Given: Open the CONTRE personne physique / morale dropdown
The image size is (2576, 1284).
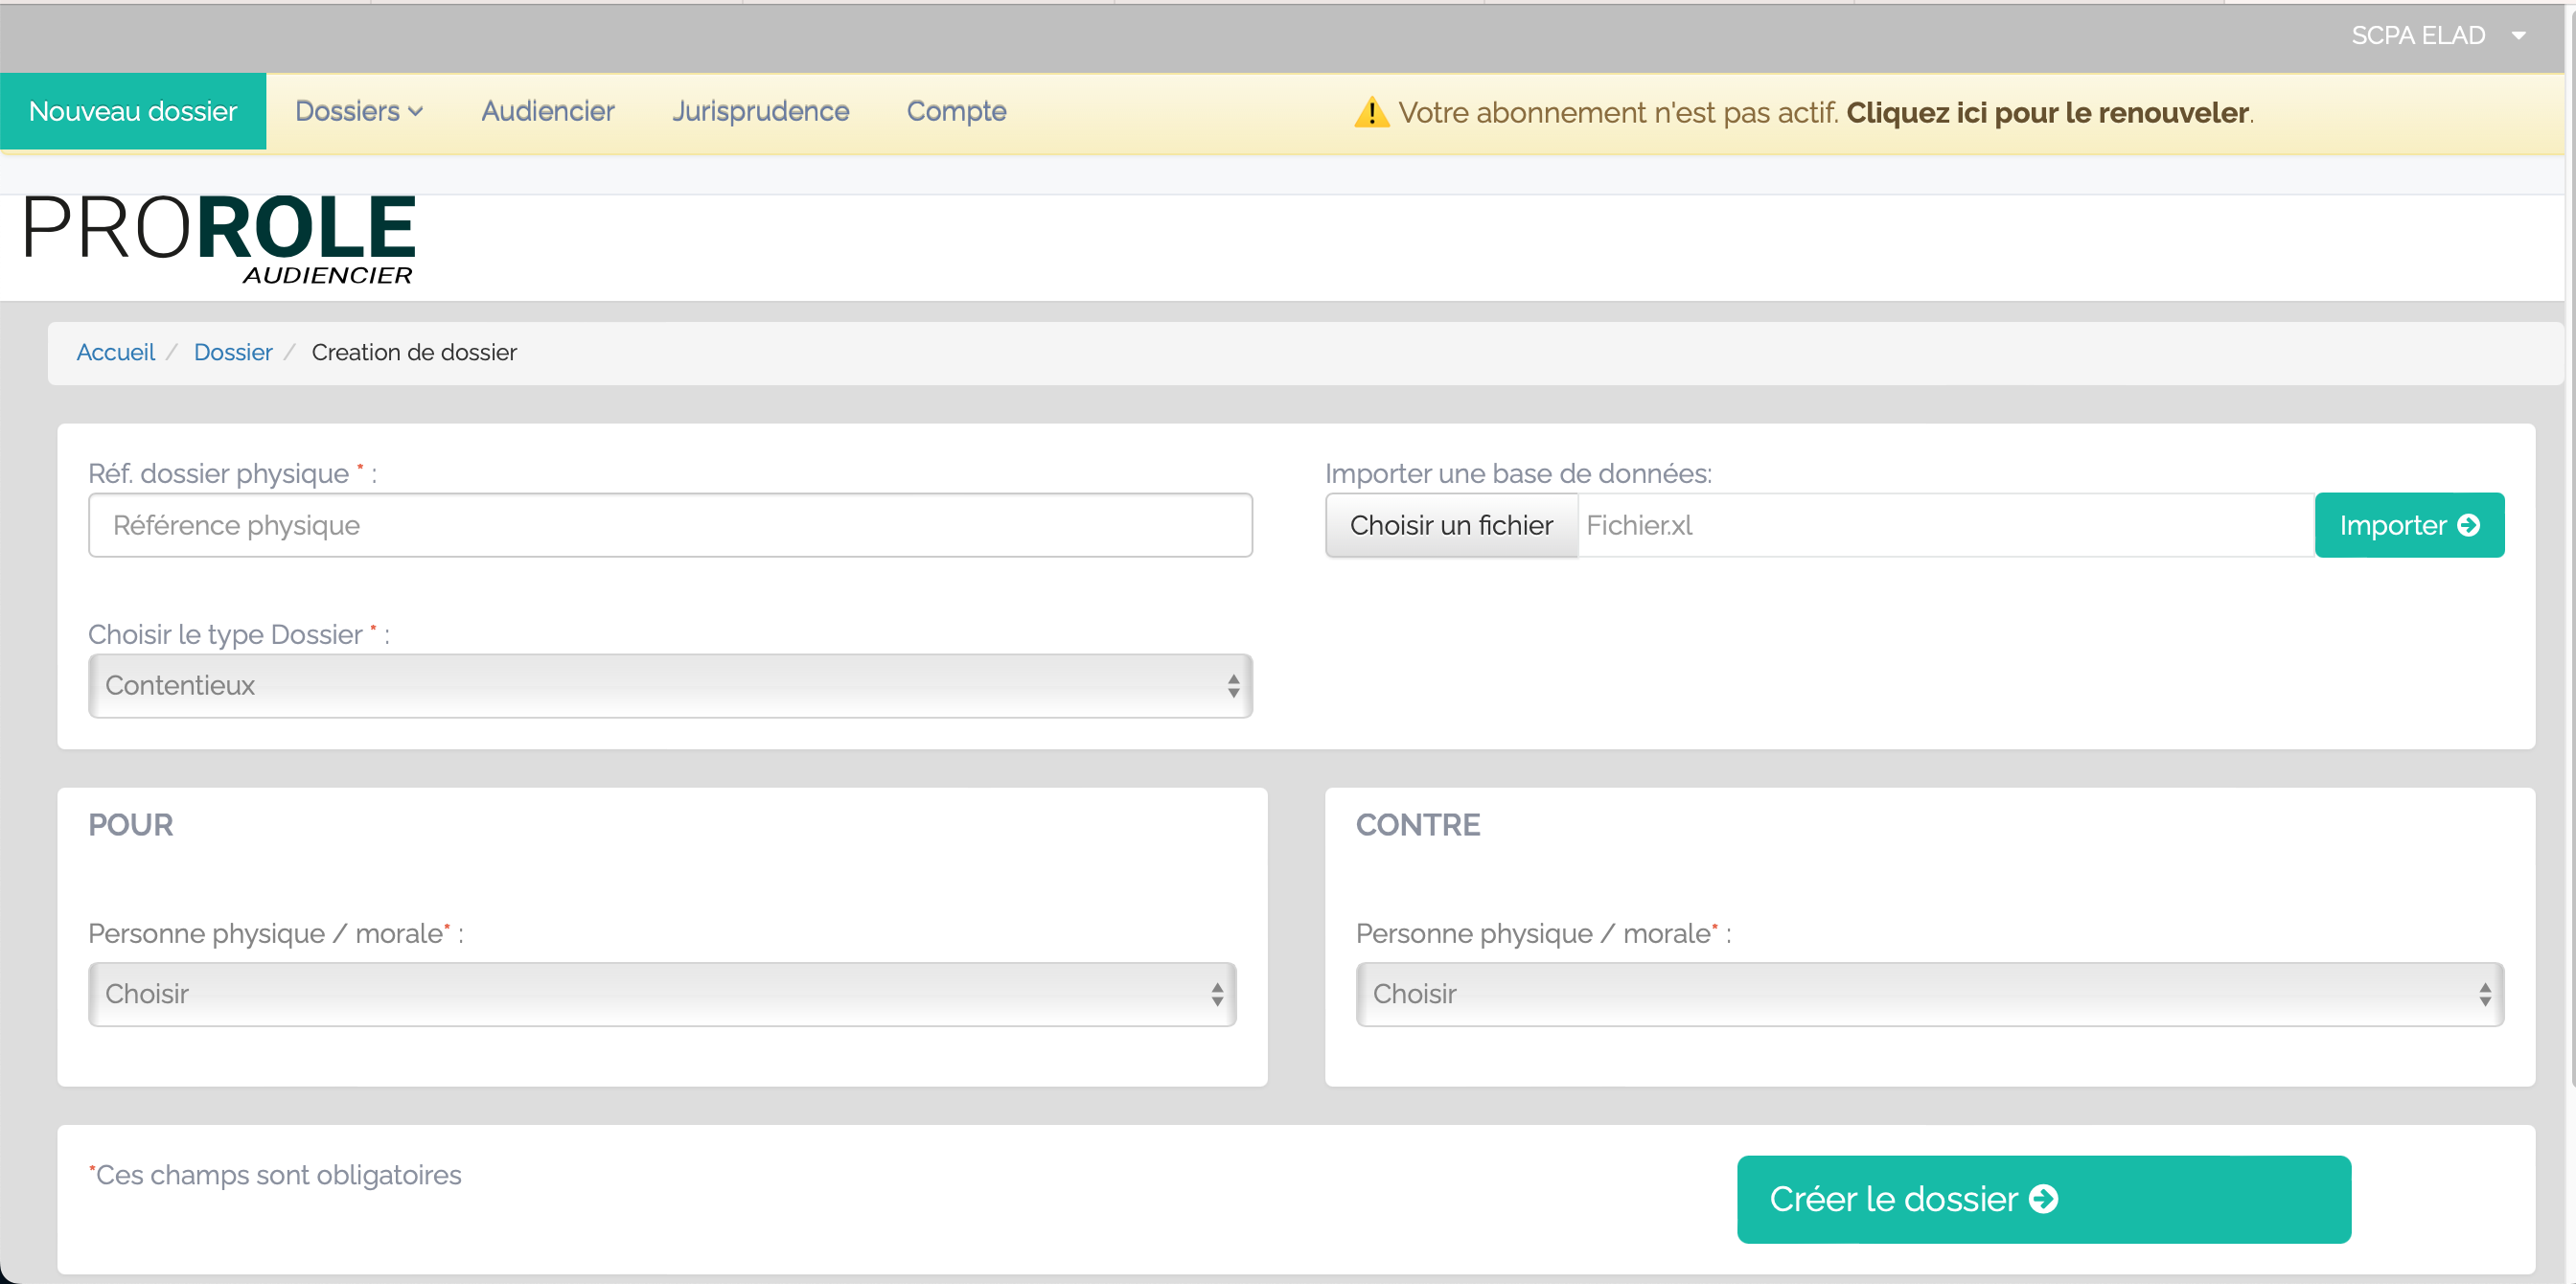Looking at the screenshot, I should point(1930,994).
